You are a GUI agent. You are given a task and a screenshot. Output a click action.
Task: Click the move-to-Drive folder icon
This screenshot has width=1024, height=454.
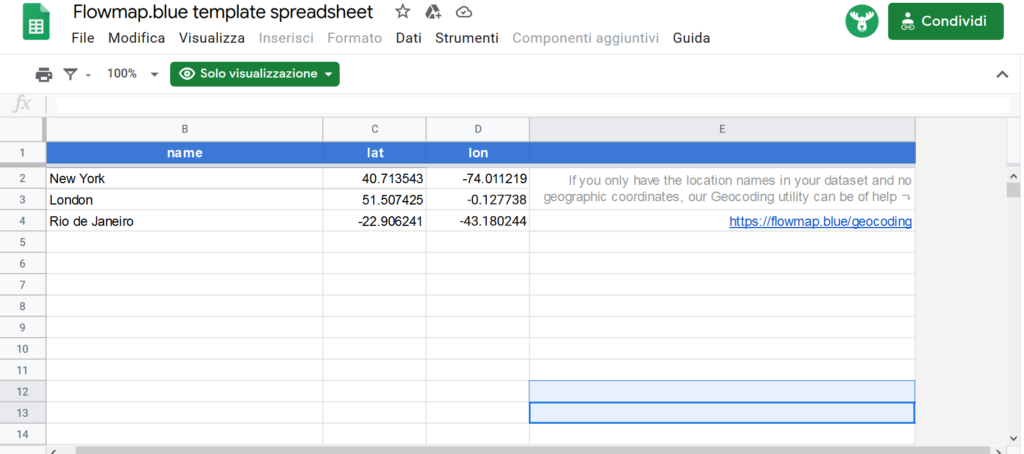[433, 12]
